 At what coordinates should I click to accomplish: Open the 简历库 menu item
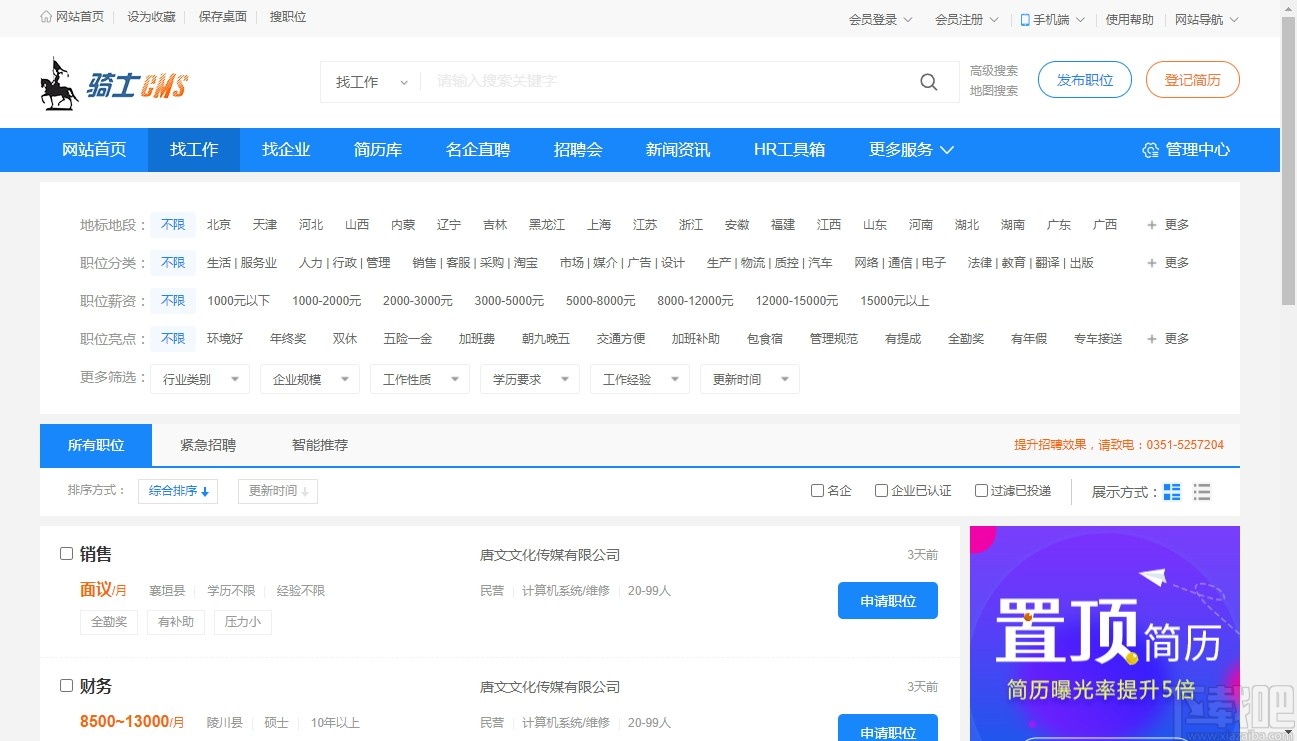pos(377,149)
